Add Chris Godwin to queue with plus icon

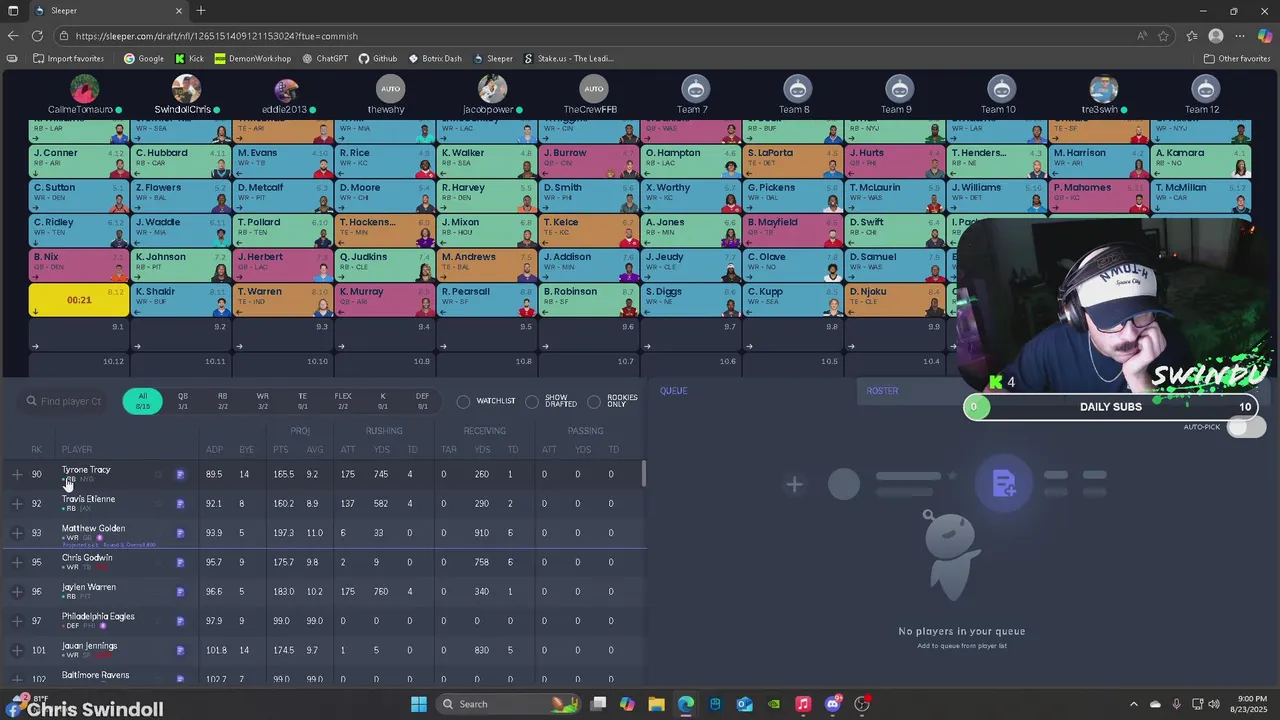tap(17, 562)
